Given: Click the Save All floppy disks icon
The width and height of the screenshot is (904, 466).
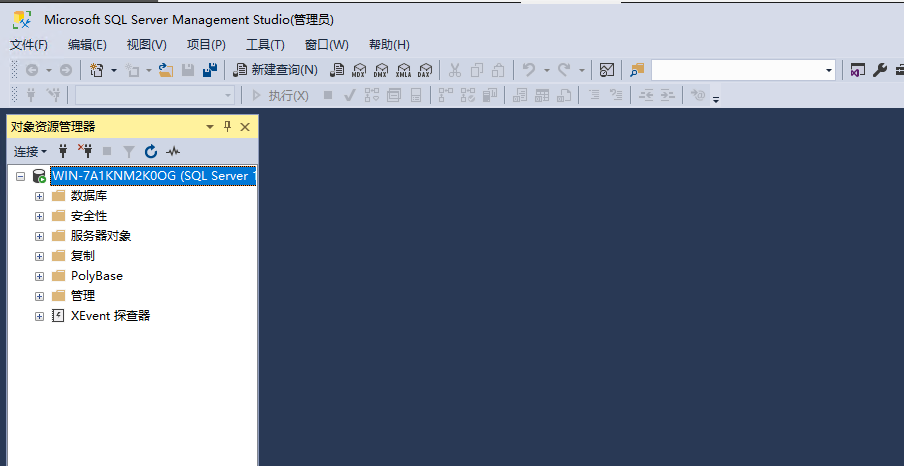Looking at the screenshot, I should pos(210,70).
